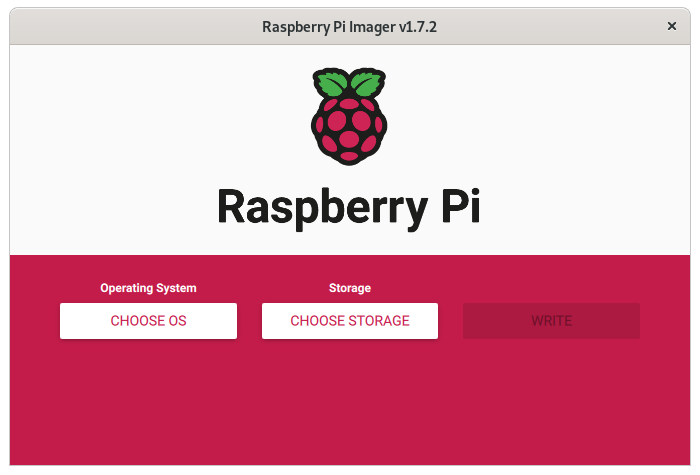Click the 'Operating System' label
Image resolution: width=700 pixels, height=475 pixels.
148,288
